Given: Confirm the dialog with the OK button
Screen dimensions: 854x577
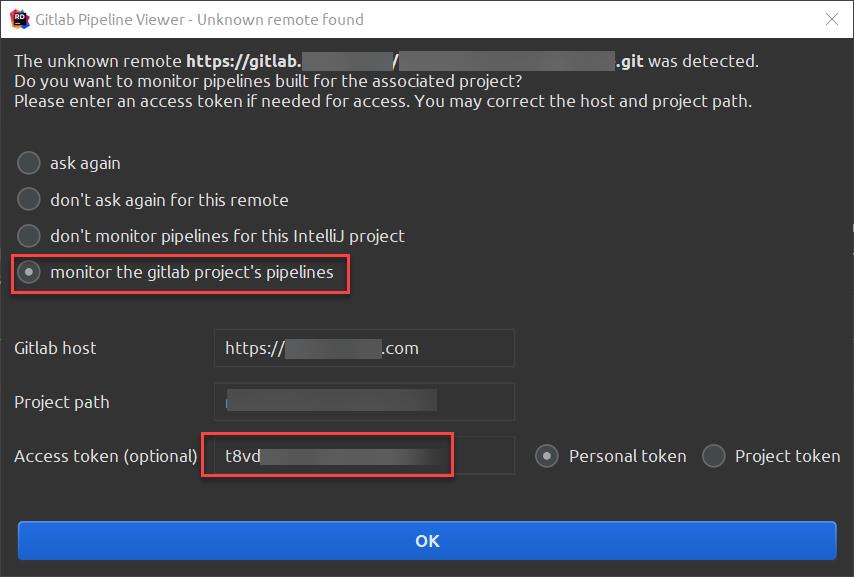Looking at the screenshot, I should 427,540.
